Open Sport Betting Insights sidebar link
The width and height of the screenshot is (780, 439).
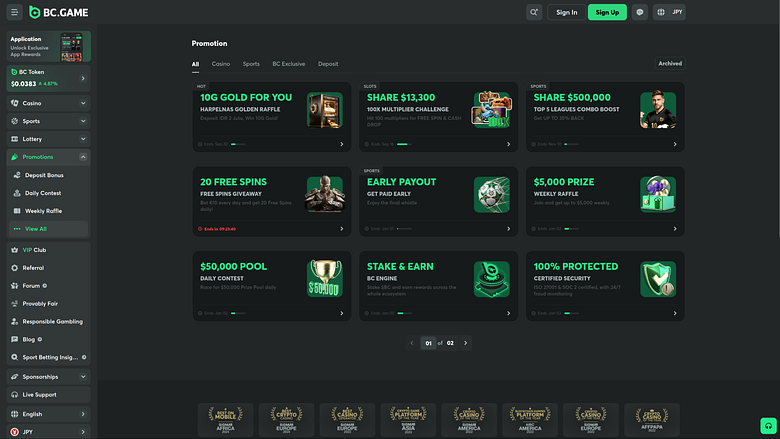[48, 357]
